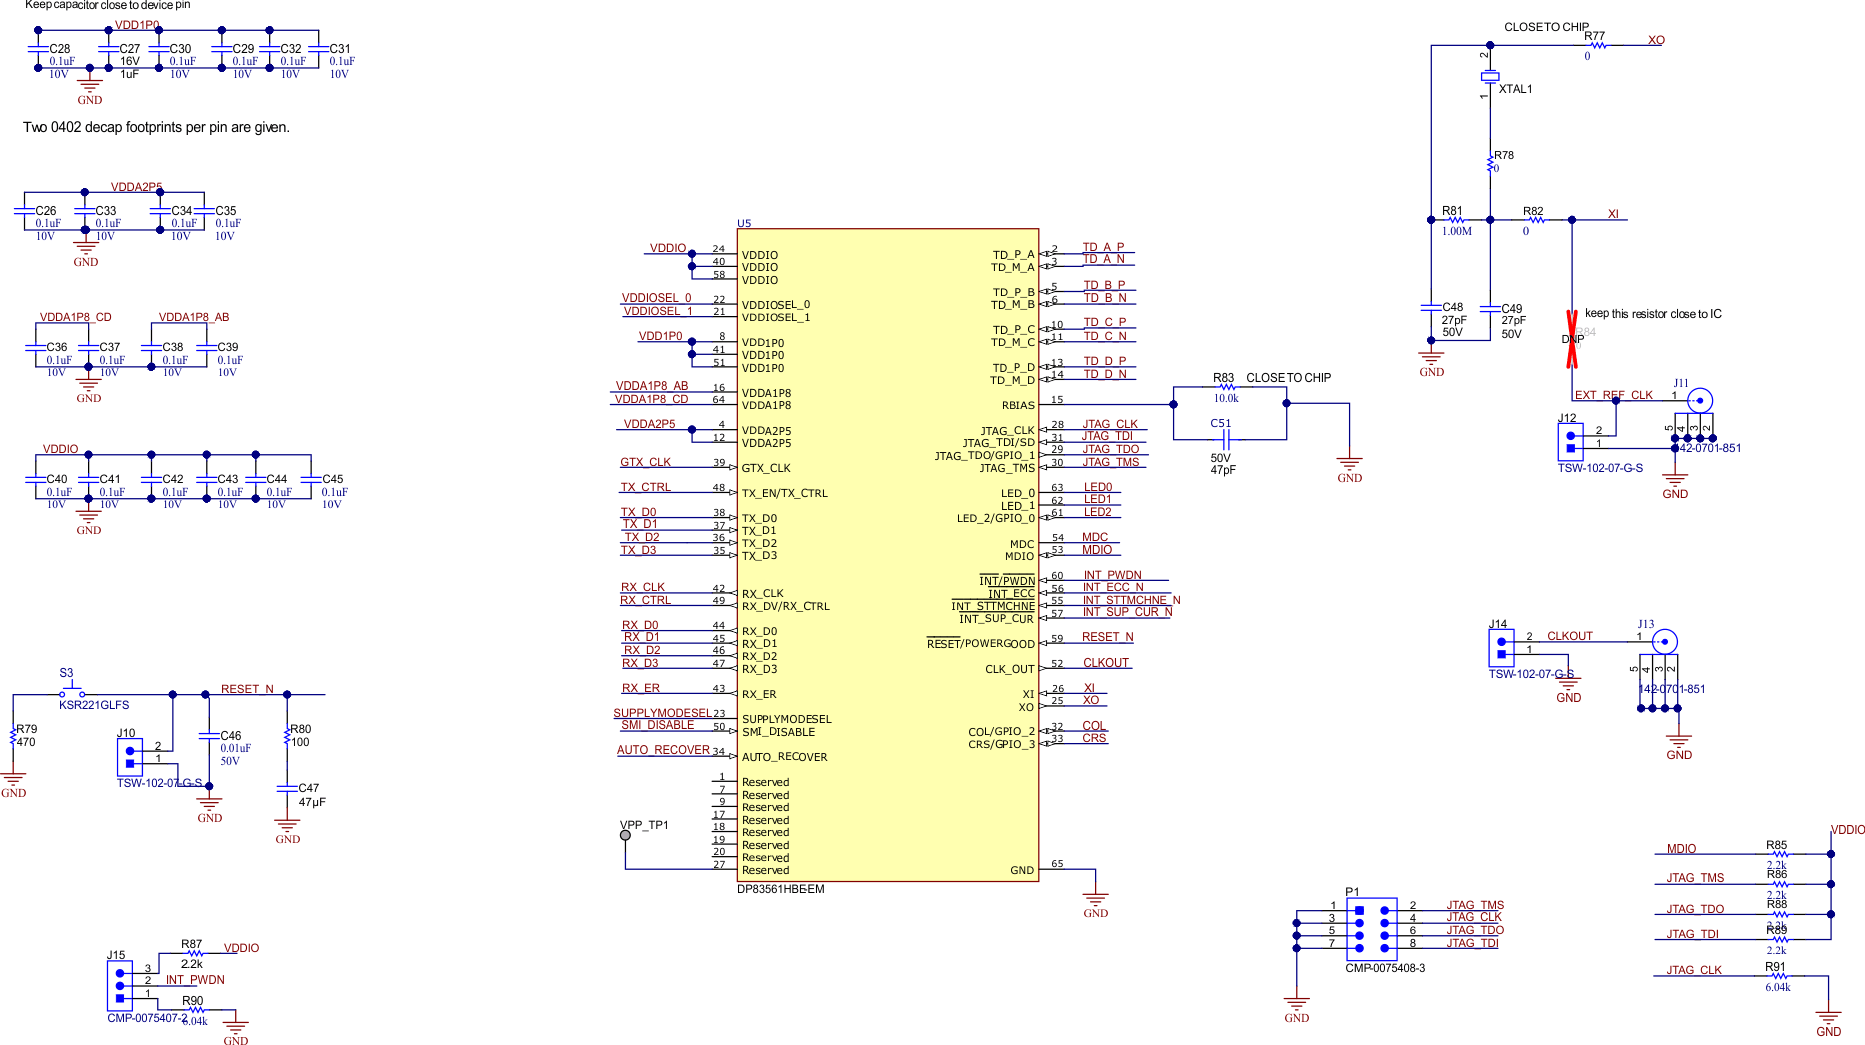Click the VDDA1P8_CD label above C36

(x=75, y=317)
